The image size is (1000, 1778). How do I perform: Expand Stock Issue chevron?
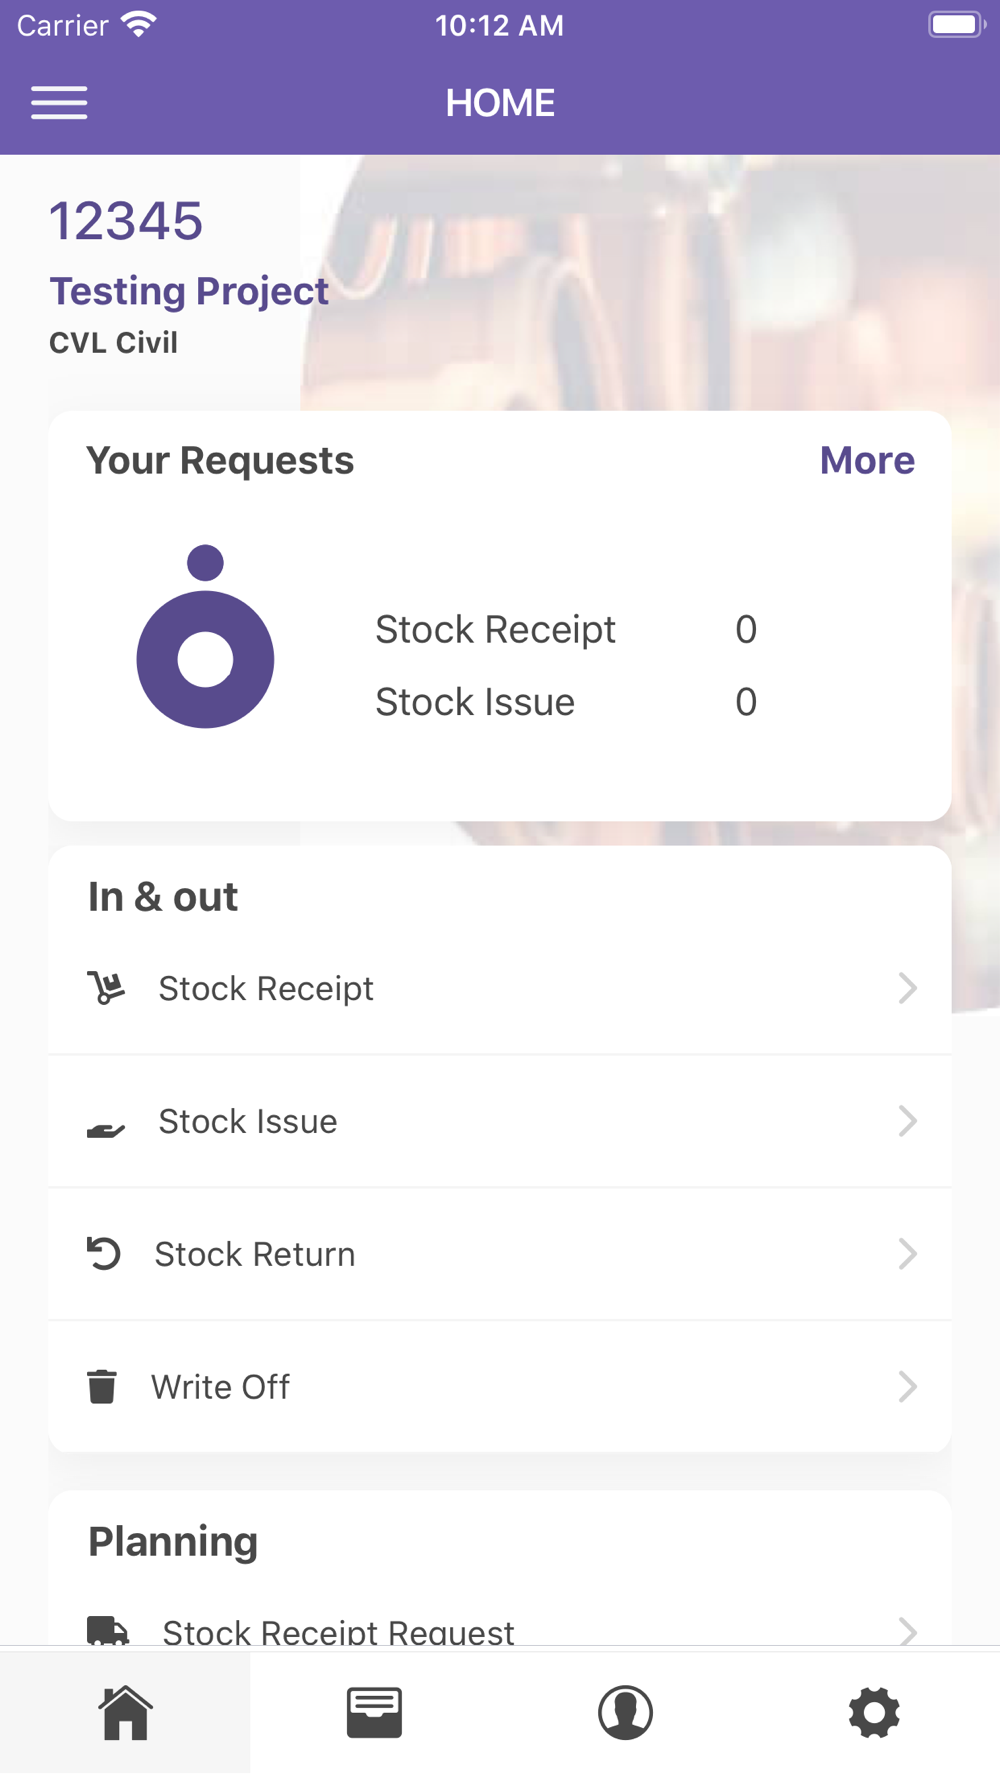[x=908, y=1121]
